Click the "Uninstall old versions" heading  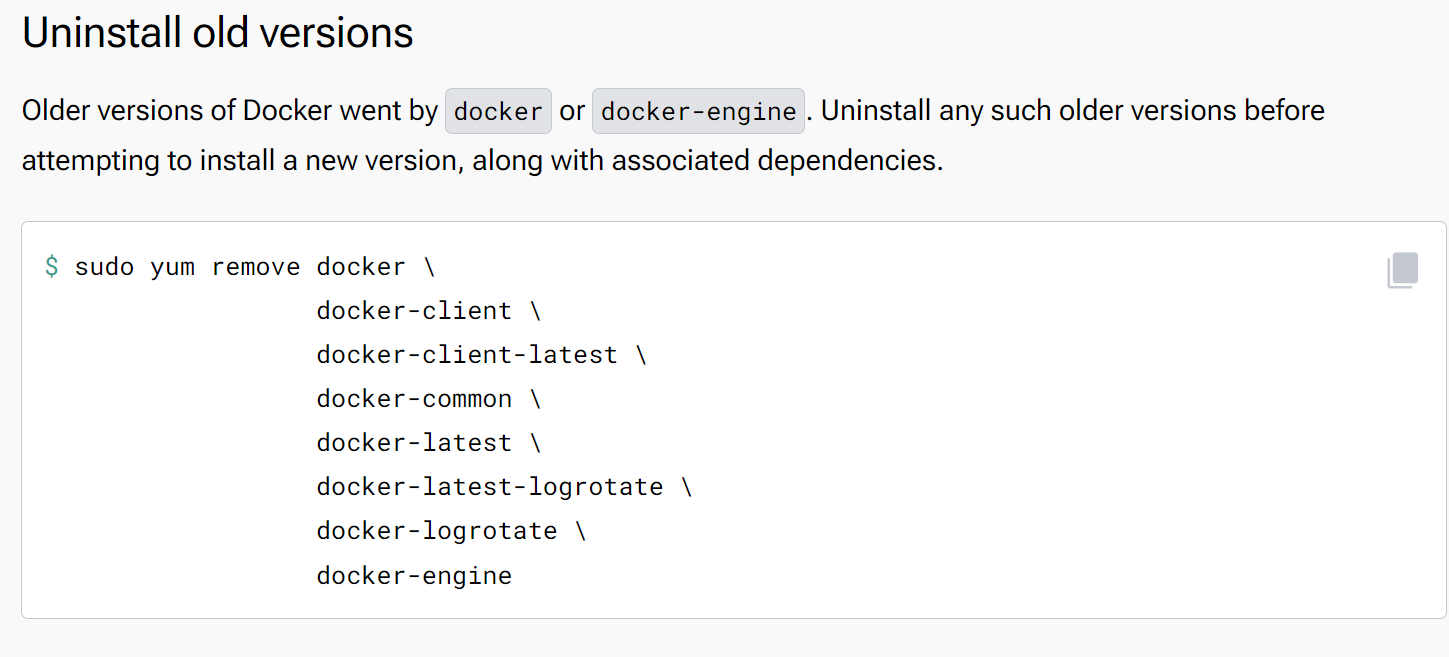click(217, 33)
